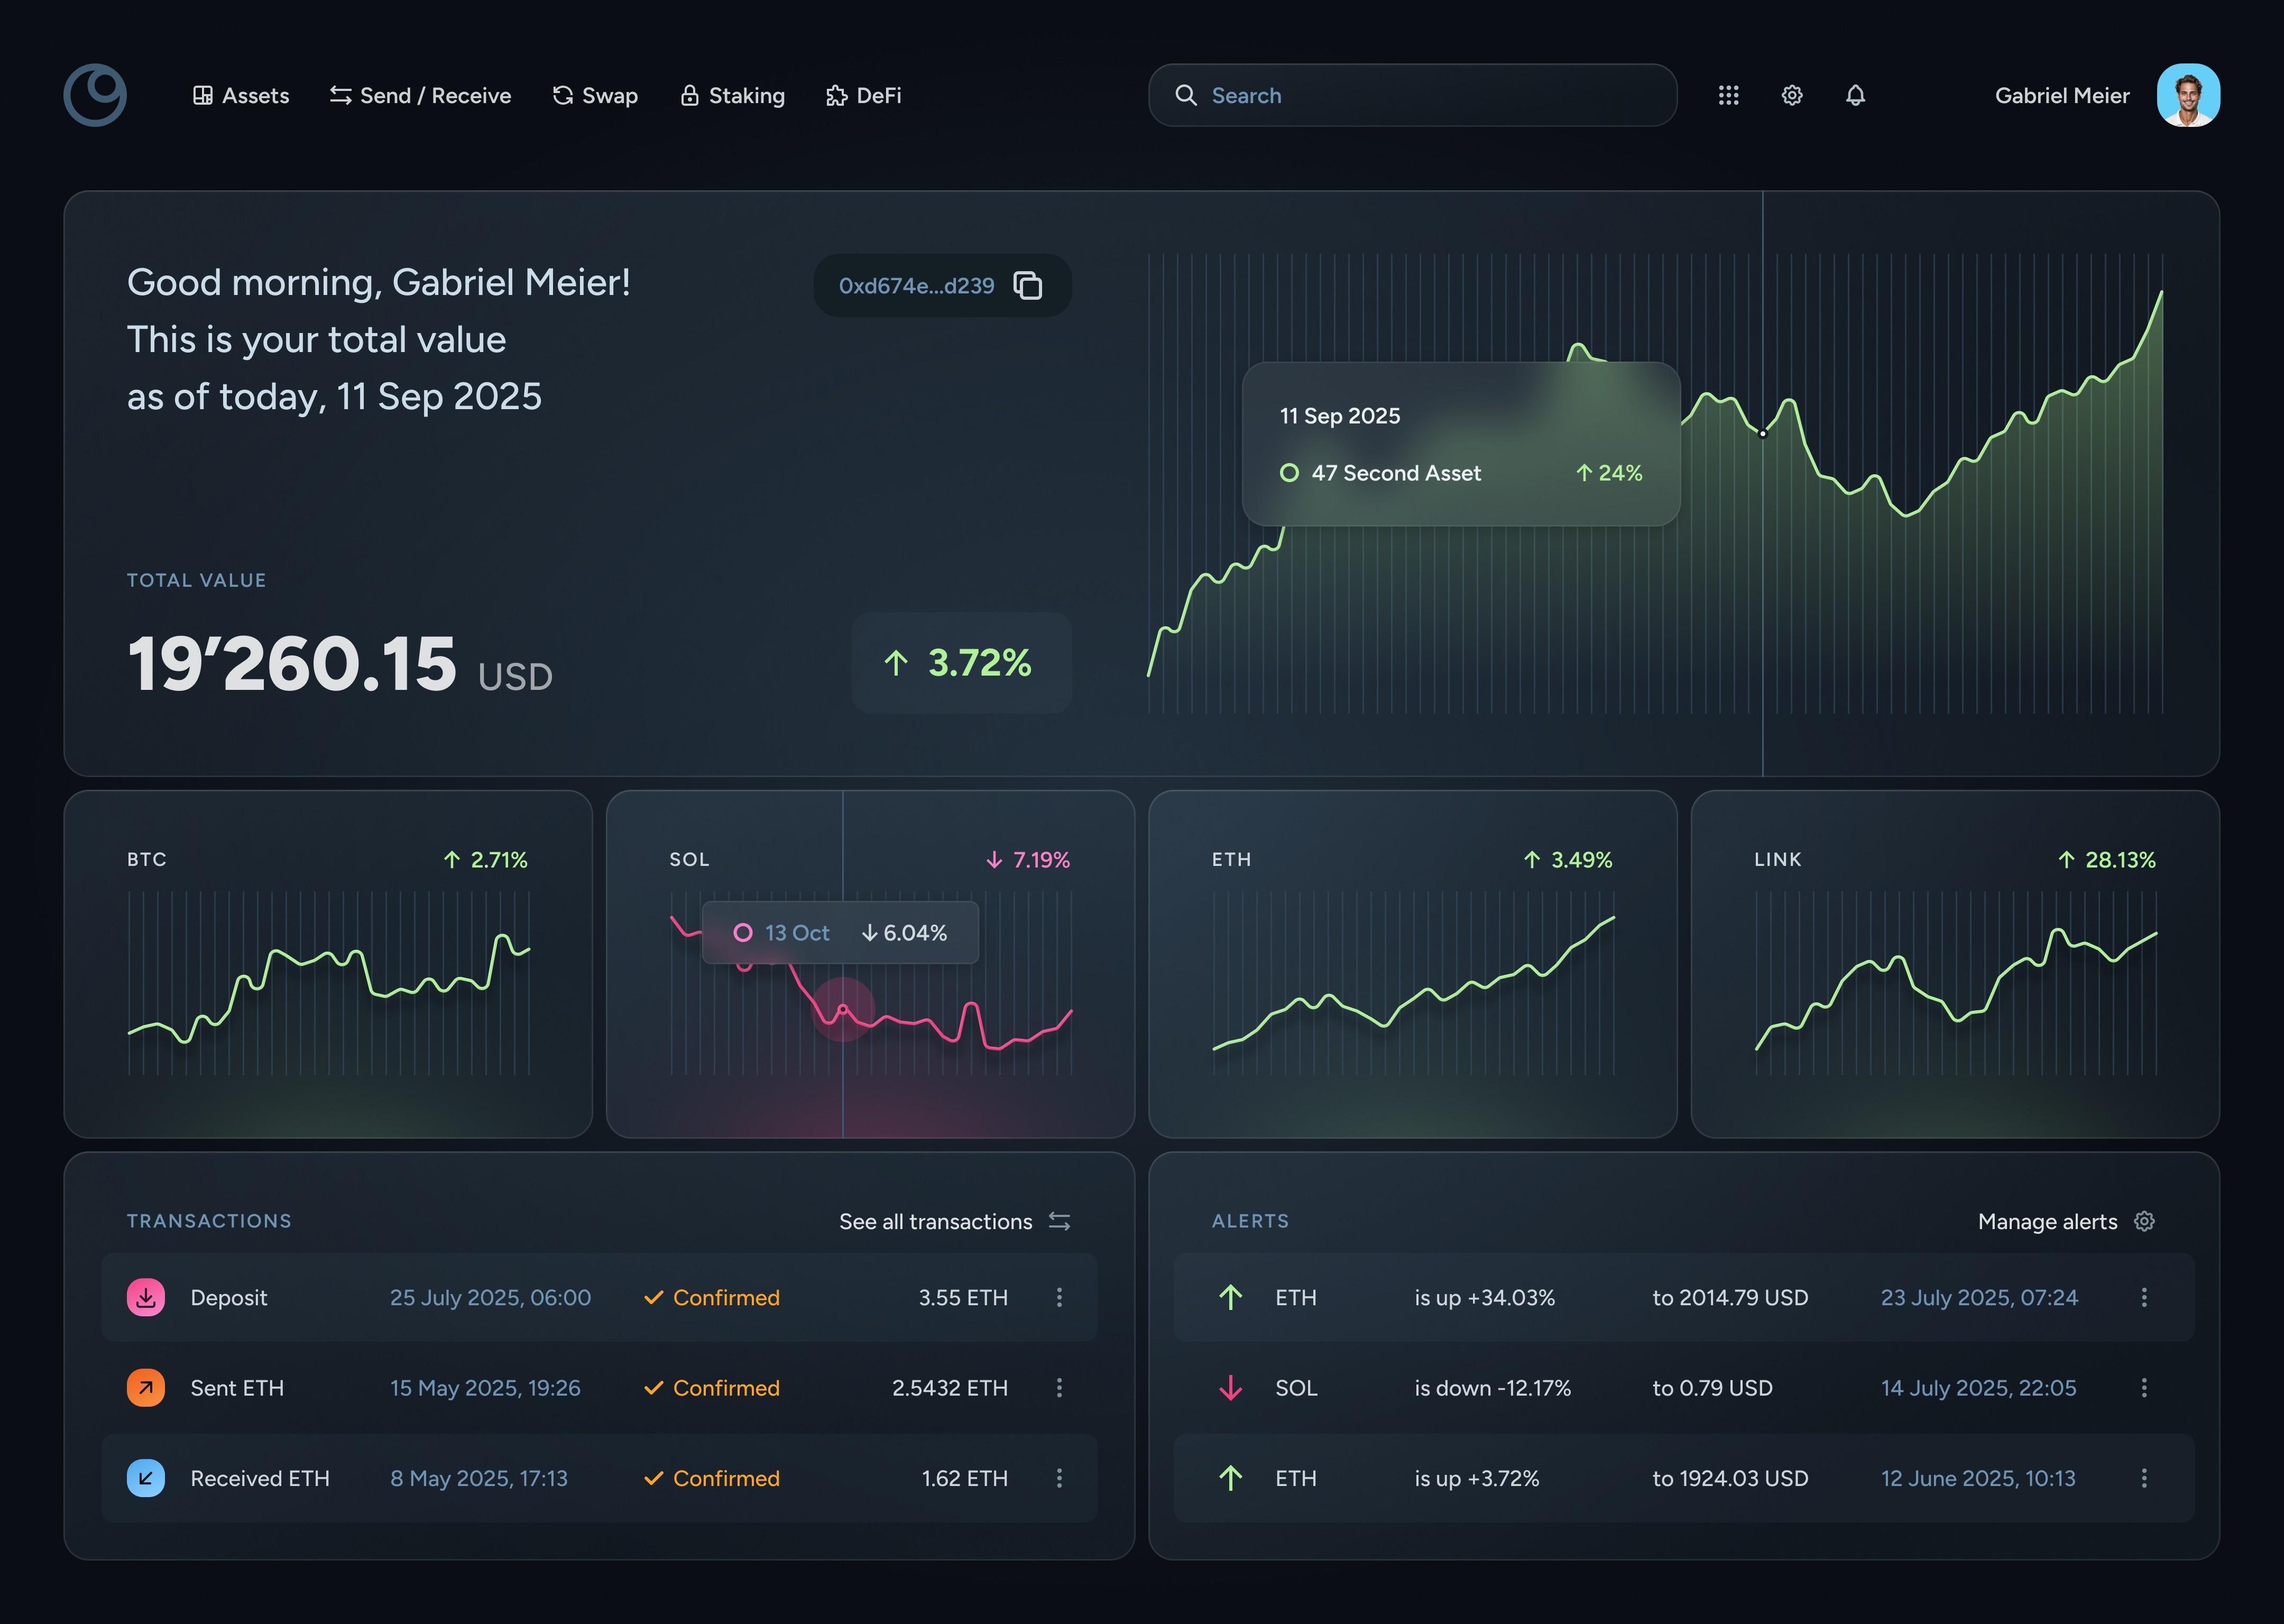Viewport: 2284px width, 1624px height.
Task: Open options menu for the Deposit transaction
Action: 1059,1297
